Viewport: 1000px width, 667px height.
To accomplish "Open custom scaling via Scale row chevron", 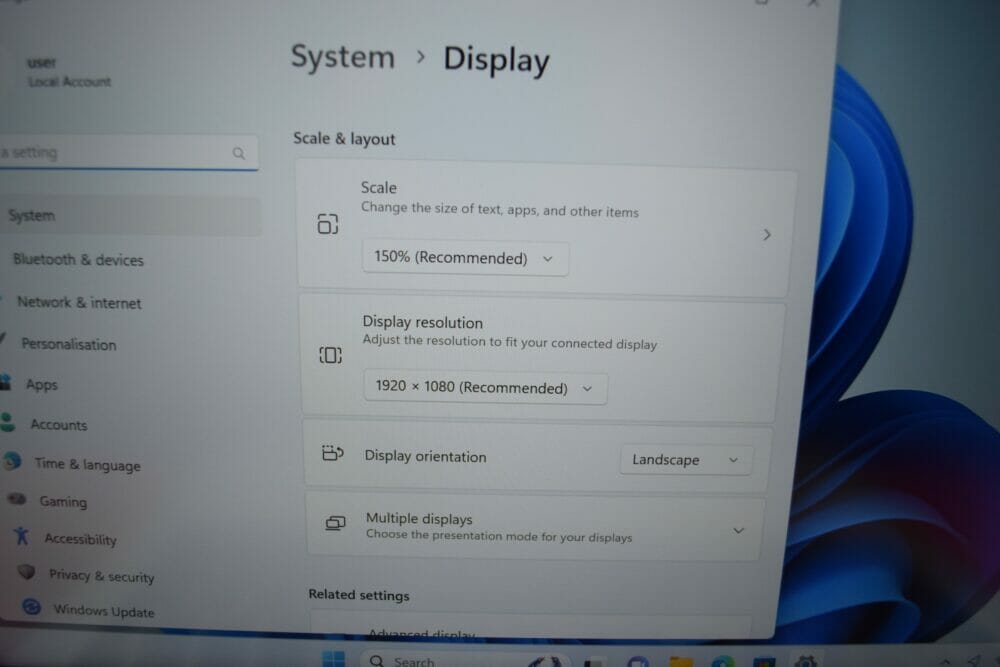I will coord(767,235).
